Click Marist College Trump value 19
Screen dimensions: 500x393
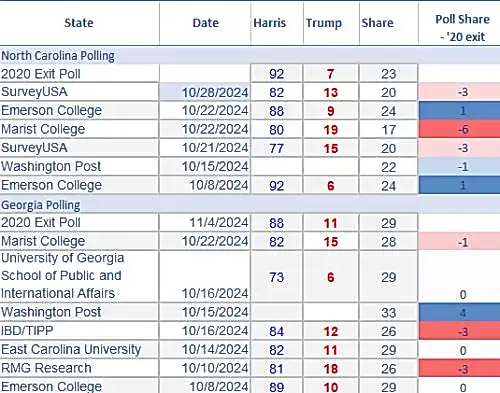[331, 130]
